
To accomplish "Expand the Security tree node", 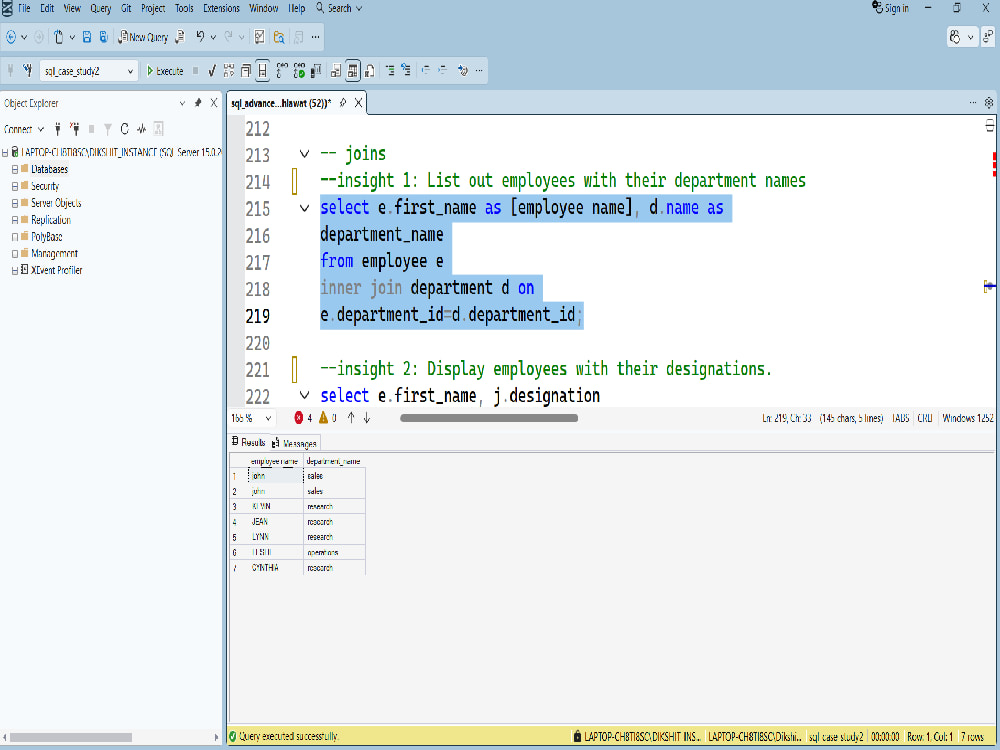I will click(x=15, y=186).
